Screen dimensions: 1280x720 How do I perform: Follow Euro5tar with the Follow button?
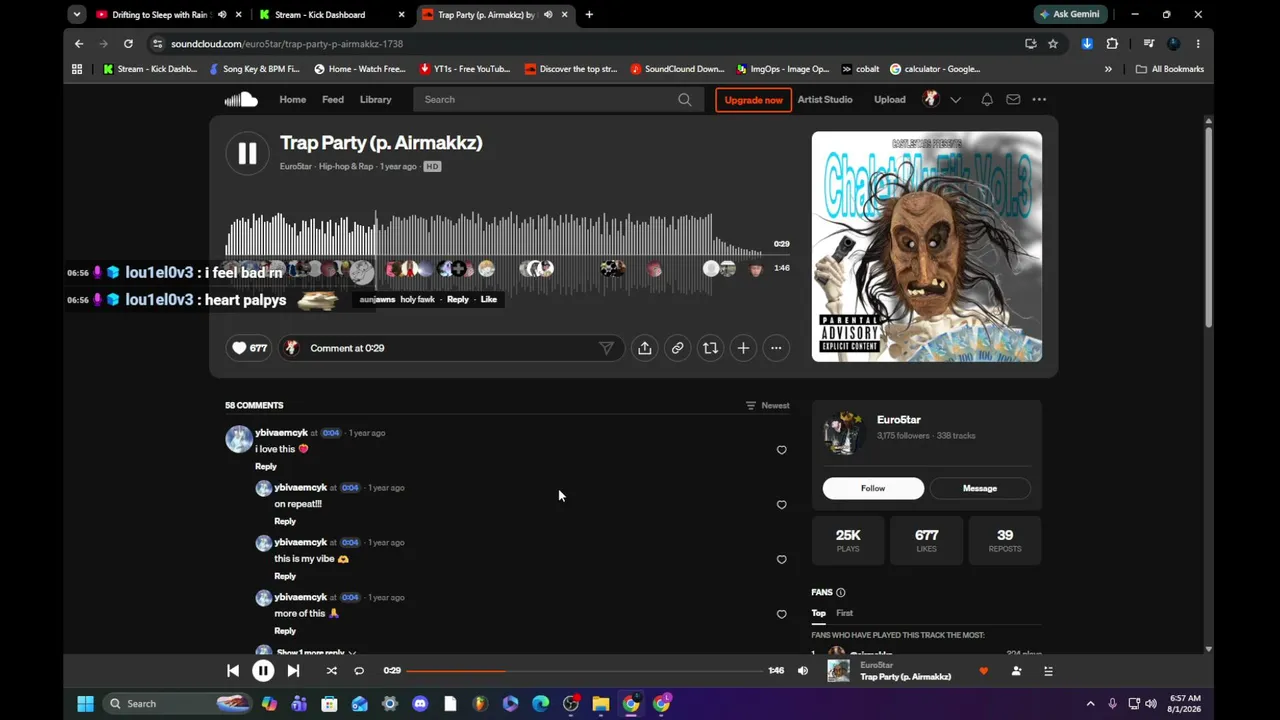(x=873, y=488)
